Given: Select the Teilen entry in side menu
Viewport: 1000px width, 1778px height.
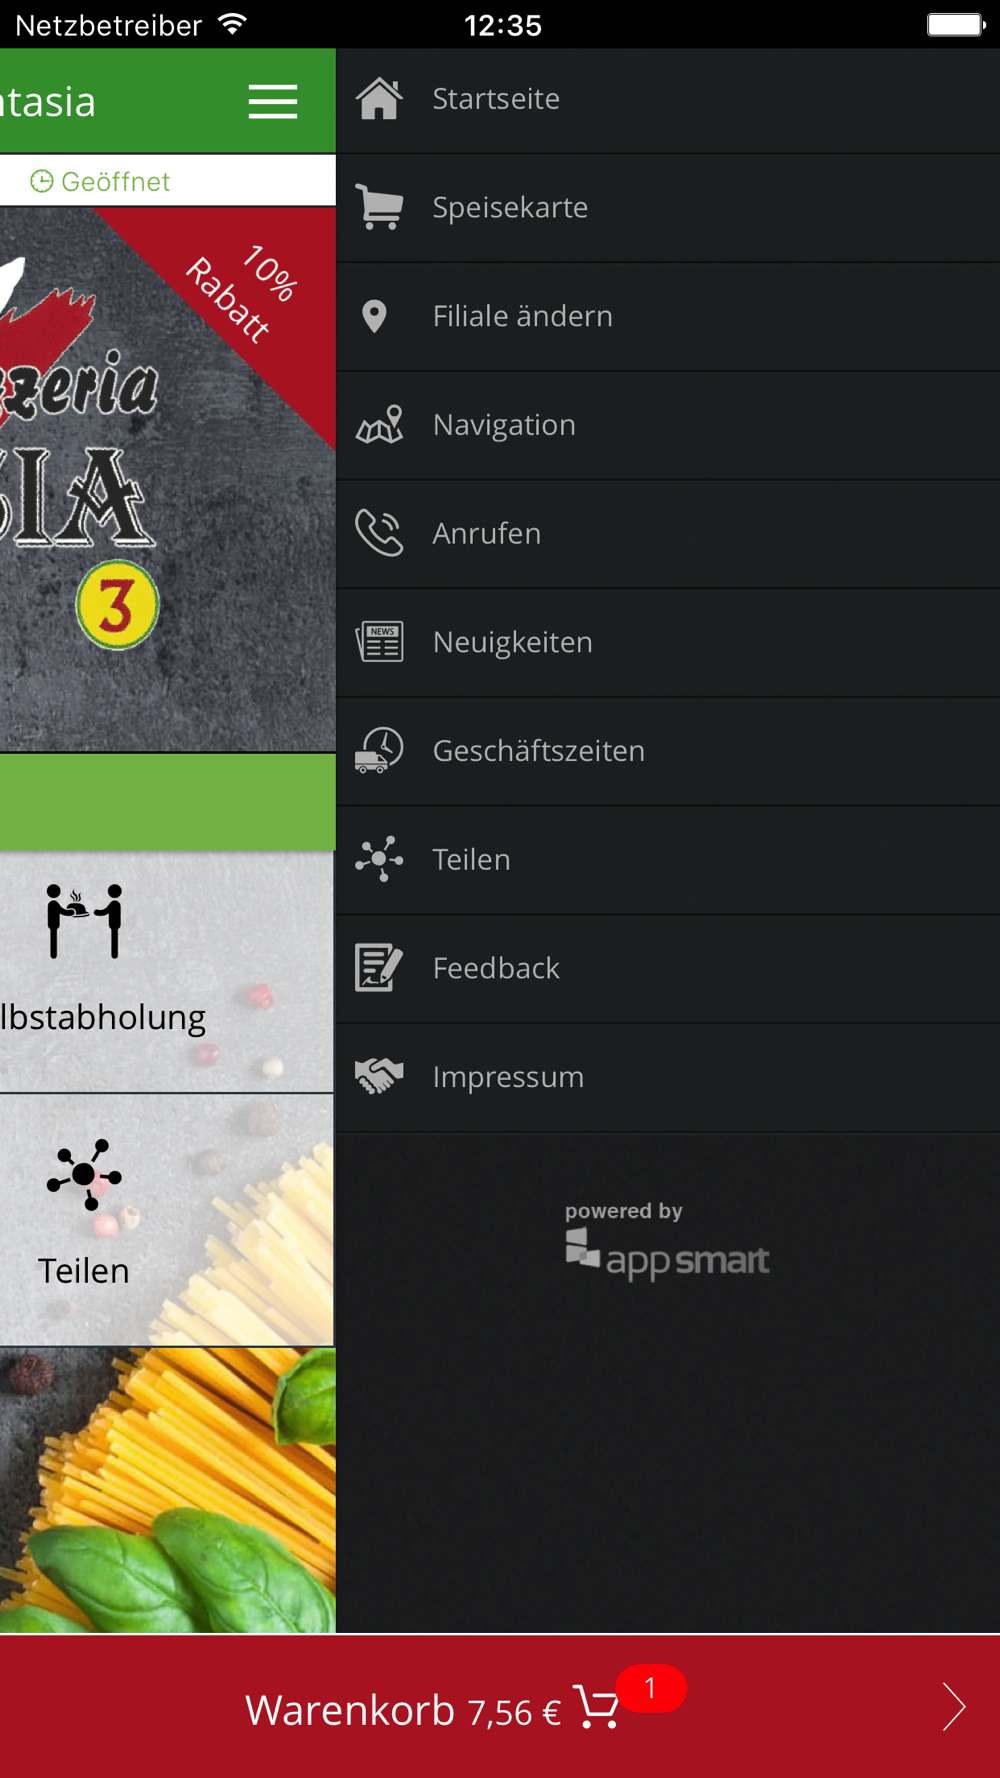Looking at the screenshot, I should (668, 860).
